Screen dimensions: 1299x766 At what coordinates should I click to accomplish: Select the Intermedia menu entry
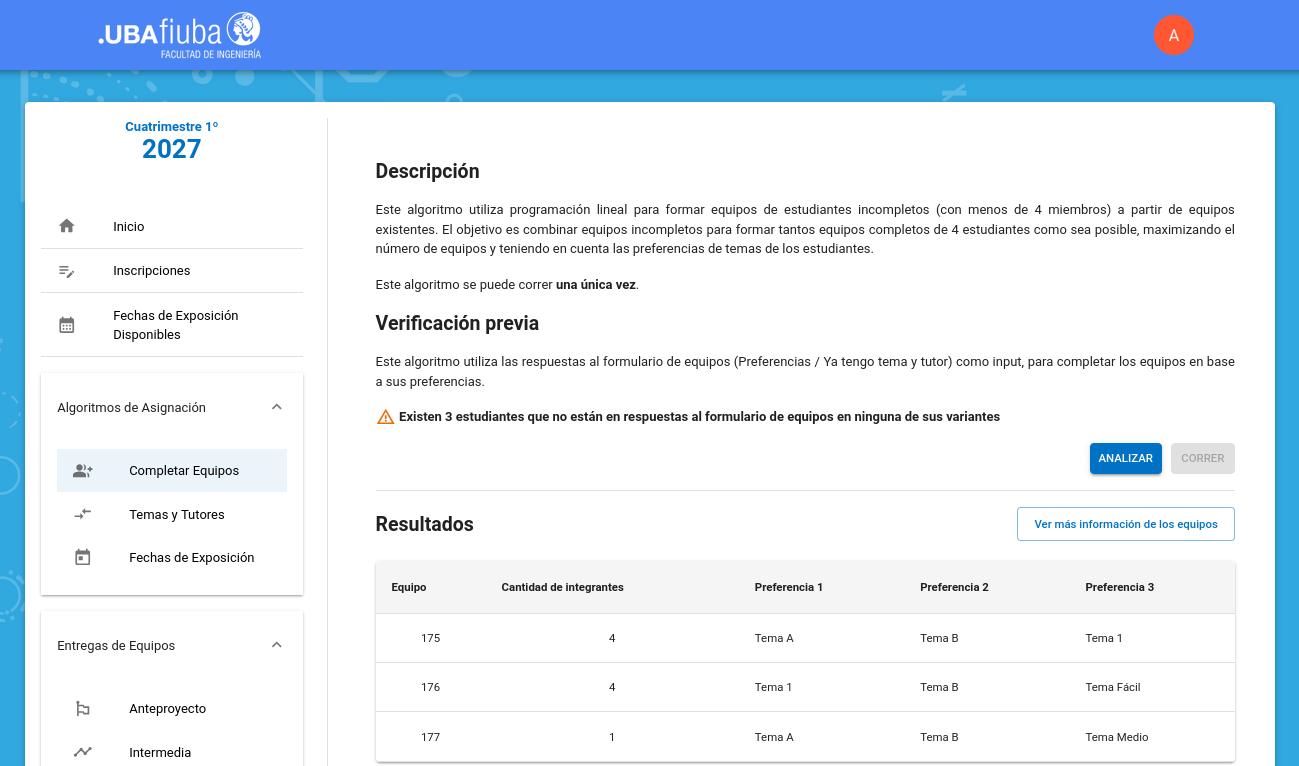160,753
